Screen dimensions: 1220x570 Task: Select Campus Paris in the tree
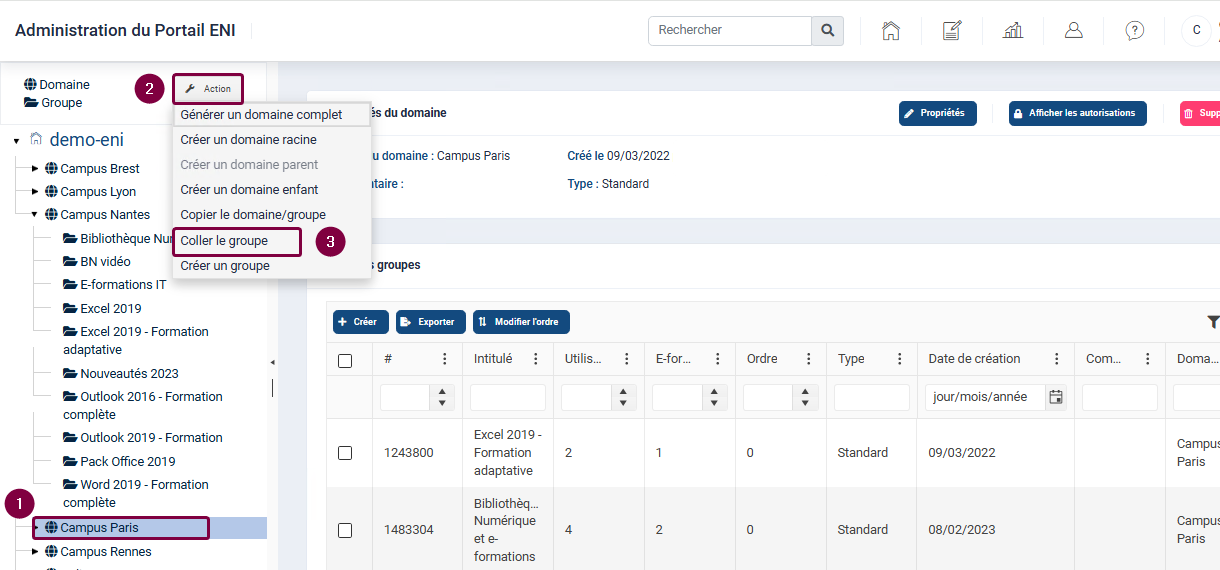tap(99, 527)
